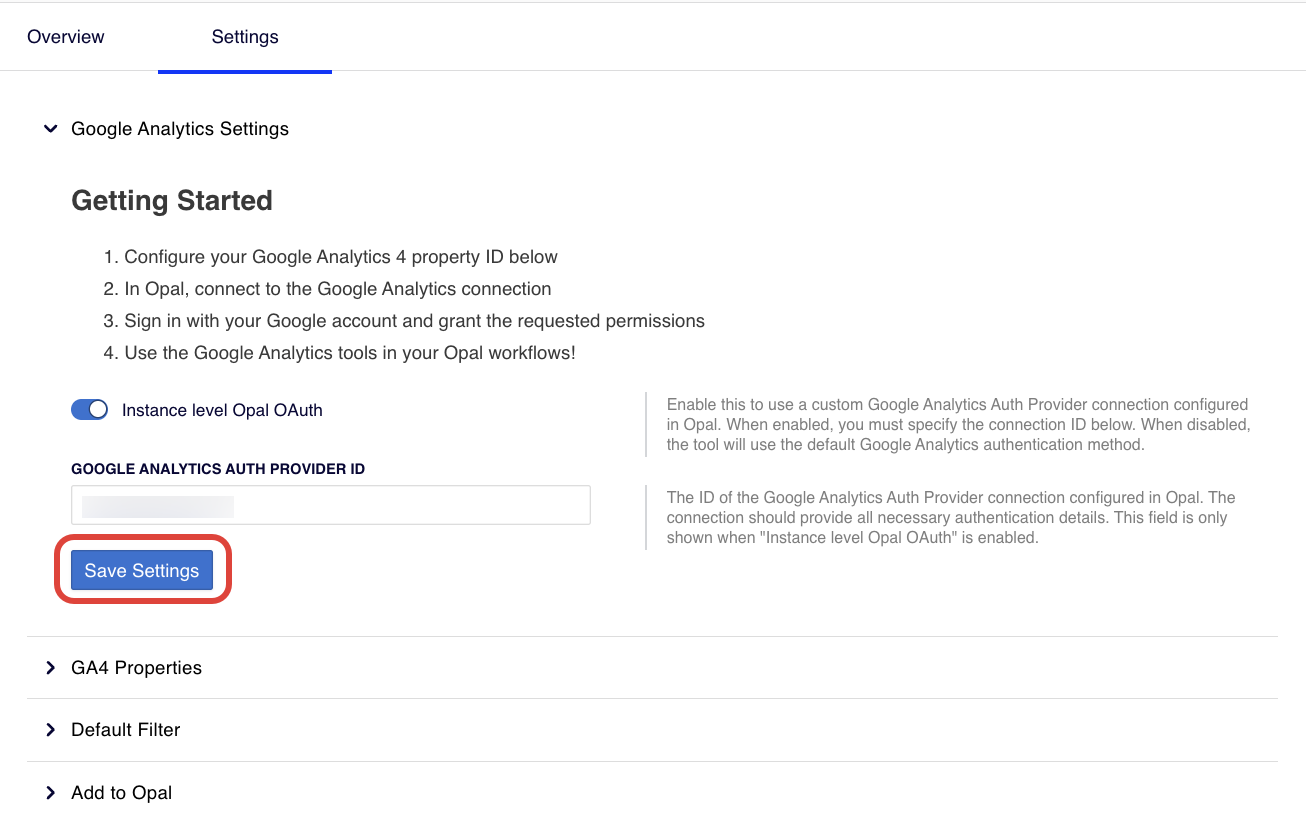Screen dimensions: 1306x834
Task: Click the 'Instance level Opal OAuth' label text
Action: click(222, 410)
